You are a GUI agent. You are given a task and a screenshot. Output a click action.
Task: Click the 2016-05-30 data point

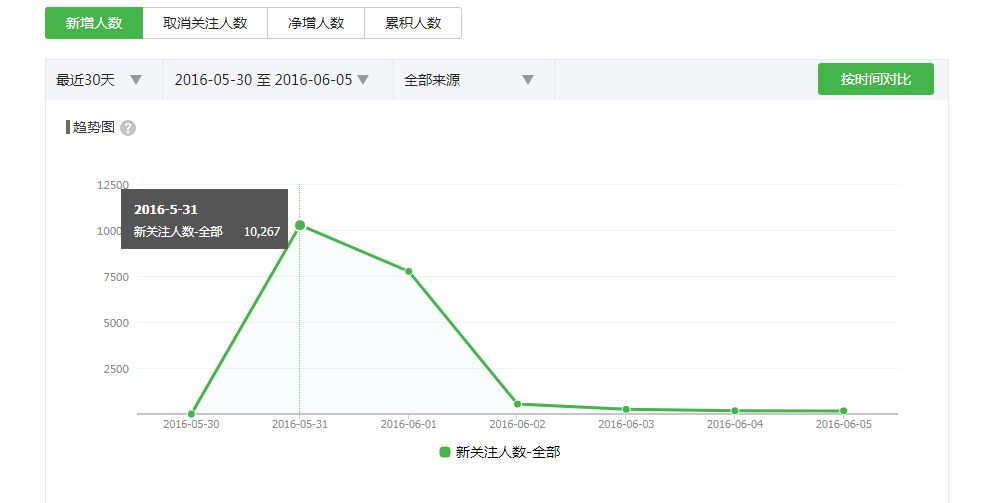click(x=191, y=413)
